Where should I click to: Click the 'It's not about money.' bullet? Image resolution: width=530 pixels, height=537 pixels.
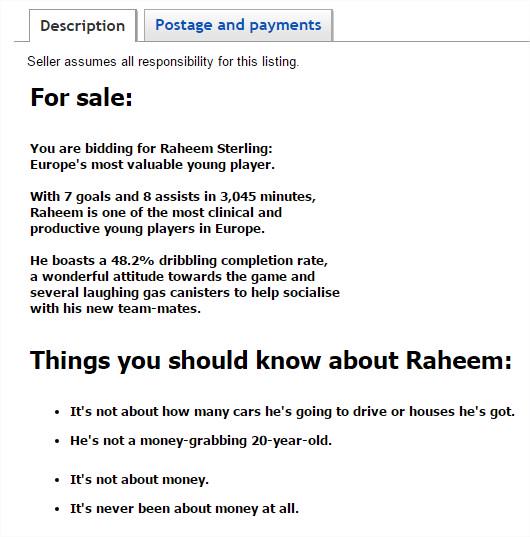click(x=139, y=480)
